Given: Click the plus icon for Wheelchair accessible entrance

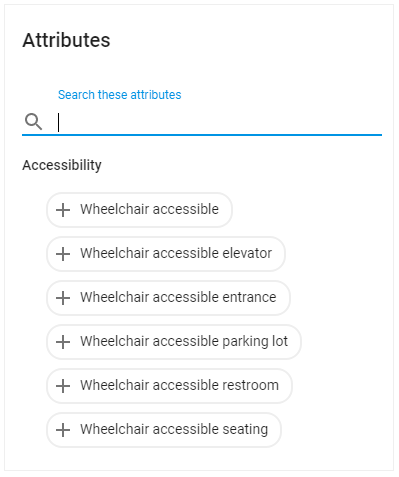Looking at the screenshot, I should pyautogui.click(x=63, y=298).
